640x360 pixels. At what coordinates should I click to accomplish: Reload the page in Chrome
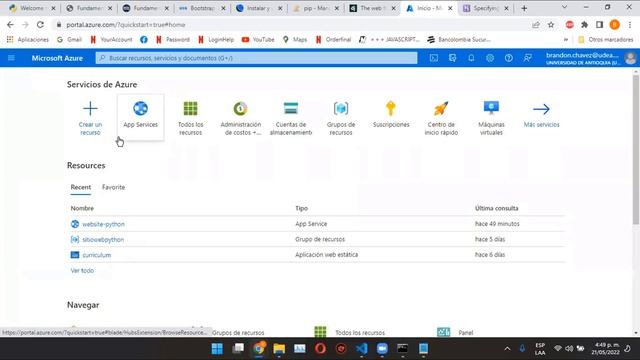pos(40,25)
